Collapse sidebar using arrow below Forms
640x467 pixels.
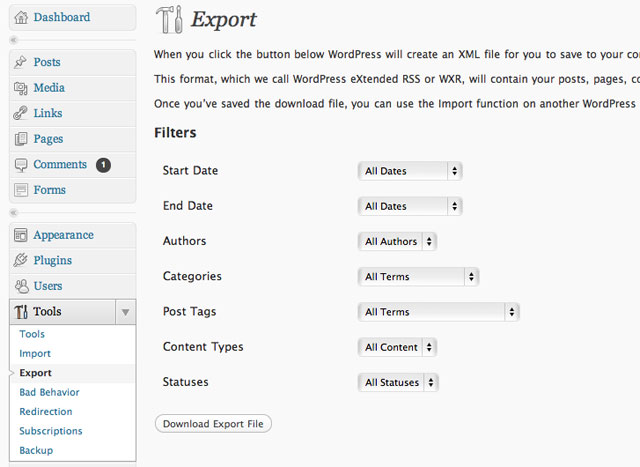[13, 213]
